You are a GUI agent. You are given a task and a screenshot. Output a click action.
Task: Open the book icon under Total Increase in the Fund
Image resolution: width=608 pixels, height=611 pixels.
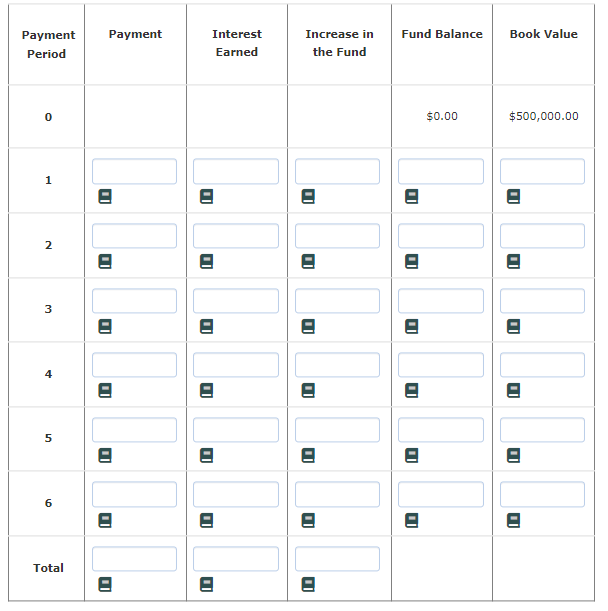pyautogui.click(x=308, y=585)
